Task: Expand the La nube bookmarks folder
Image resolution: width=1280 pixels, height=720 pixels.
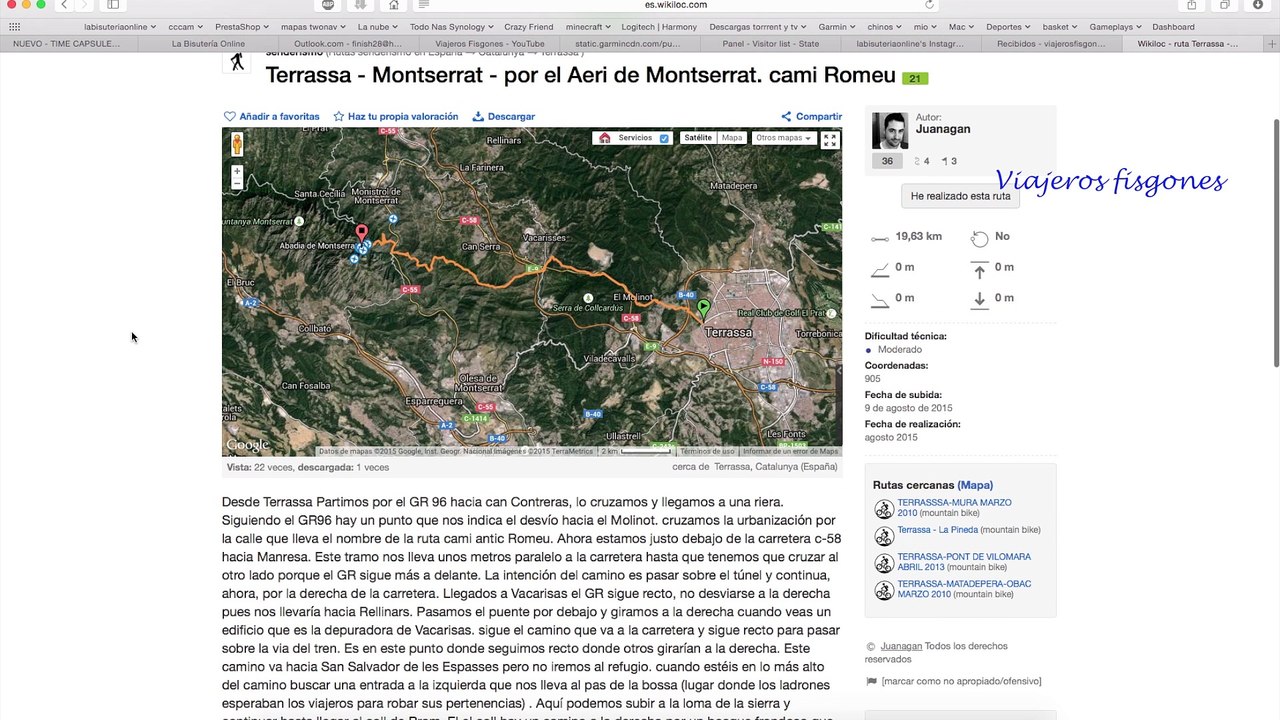Action: (378, 27)
